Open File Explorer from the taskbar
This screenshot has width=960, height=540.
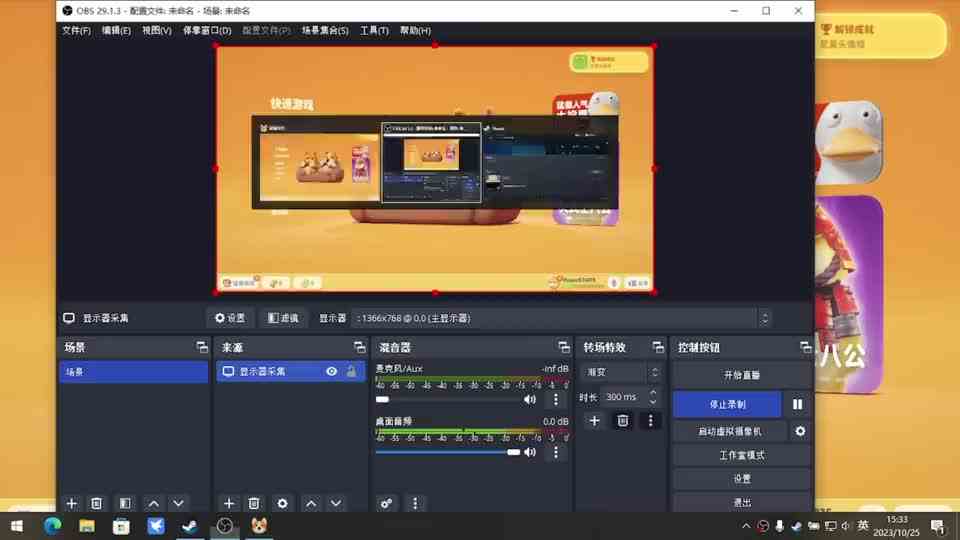pyautogui.click(x=87, y=526)
